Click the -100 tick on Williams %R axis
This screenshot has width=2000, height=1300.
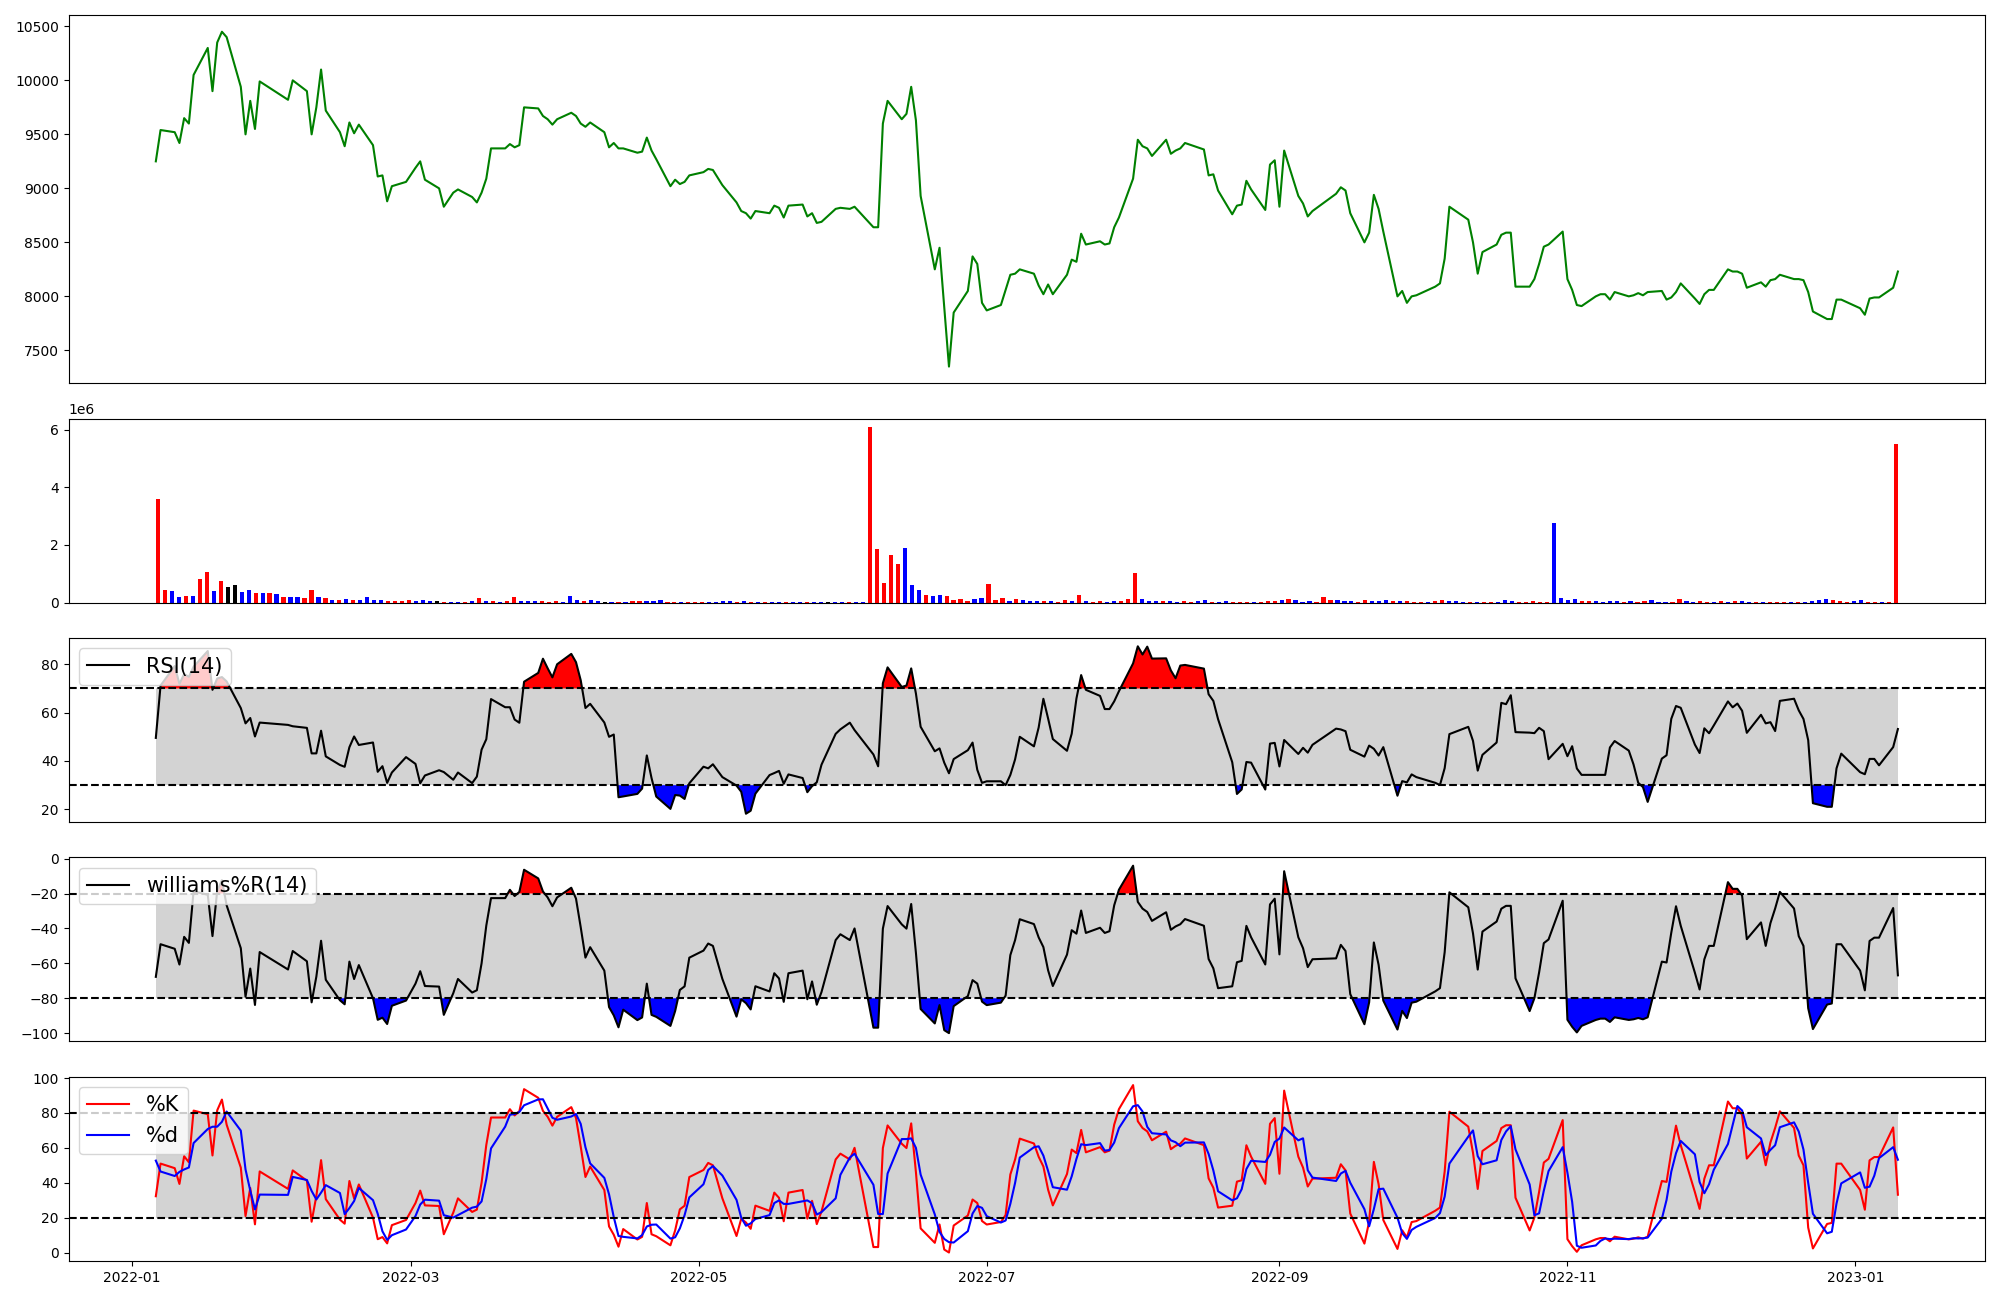[42, 1033]
